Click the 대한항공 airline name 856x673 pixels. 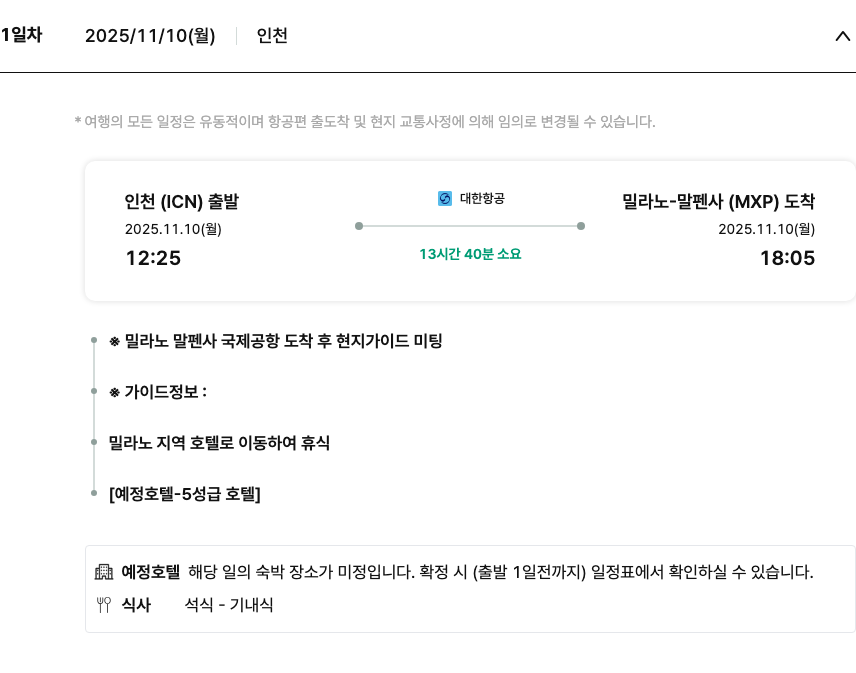pos(482,199)
